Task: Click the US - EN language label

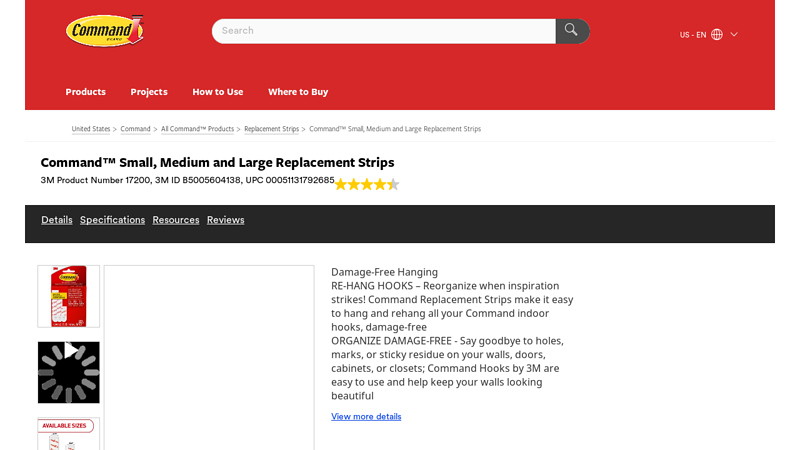Action: click(x=693, y=35)
